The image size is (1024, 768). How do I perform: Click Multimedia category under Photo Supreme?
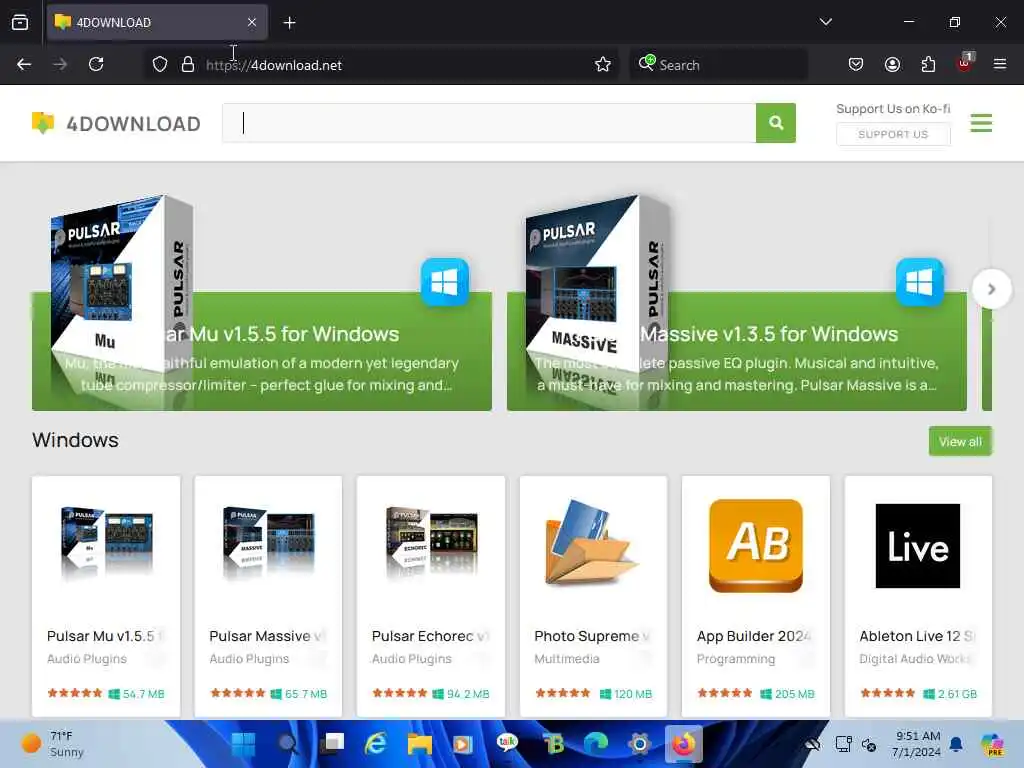[x=566, y=659]
